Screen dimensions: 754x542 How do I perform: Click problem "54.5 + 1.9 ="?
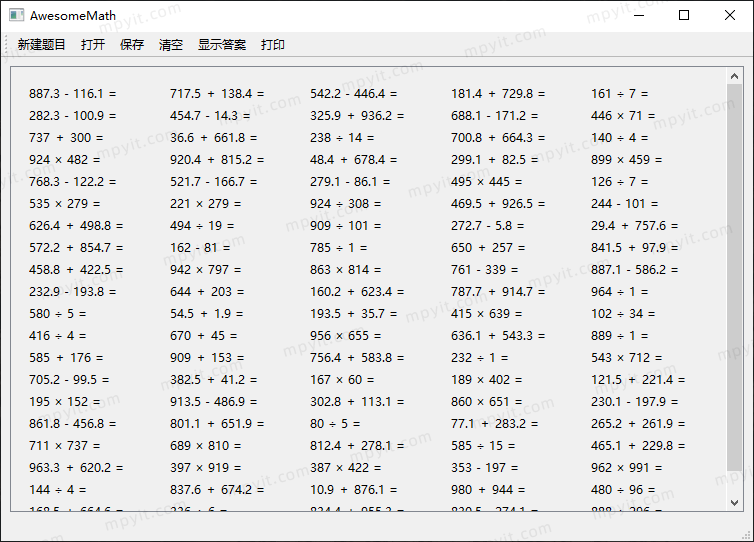[206, 314]
